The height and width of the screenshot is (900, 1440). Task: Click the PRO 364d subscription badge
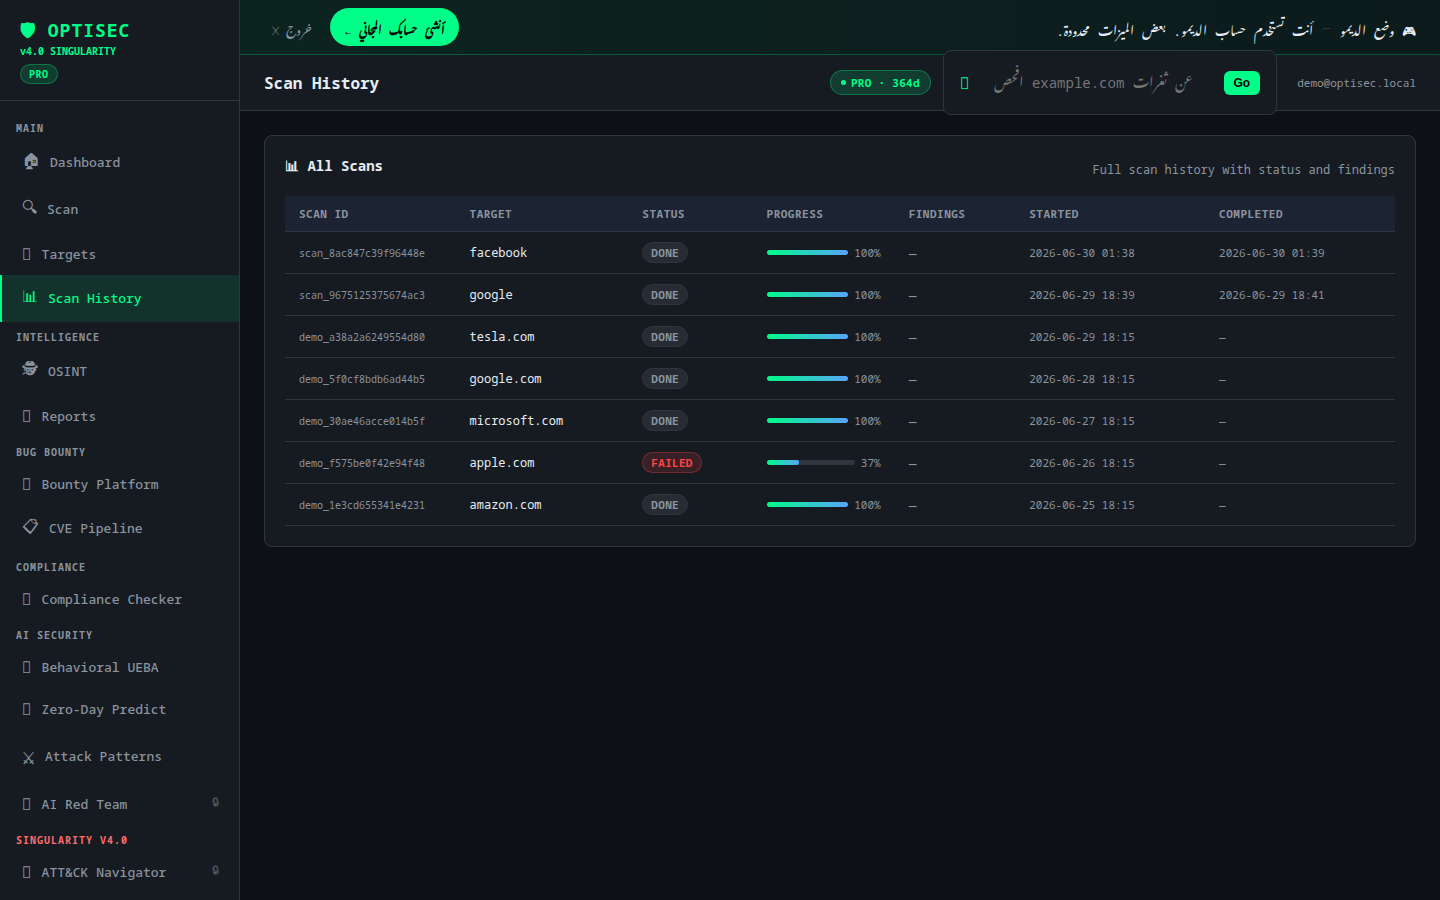[x=880, y=83]
